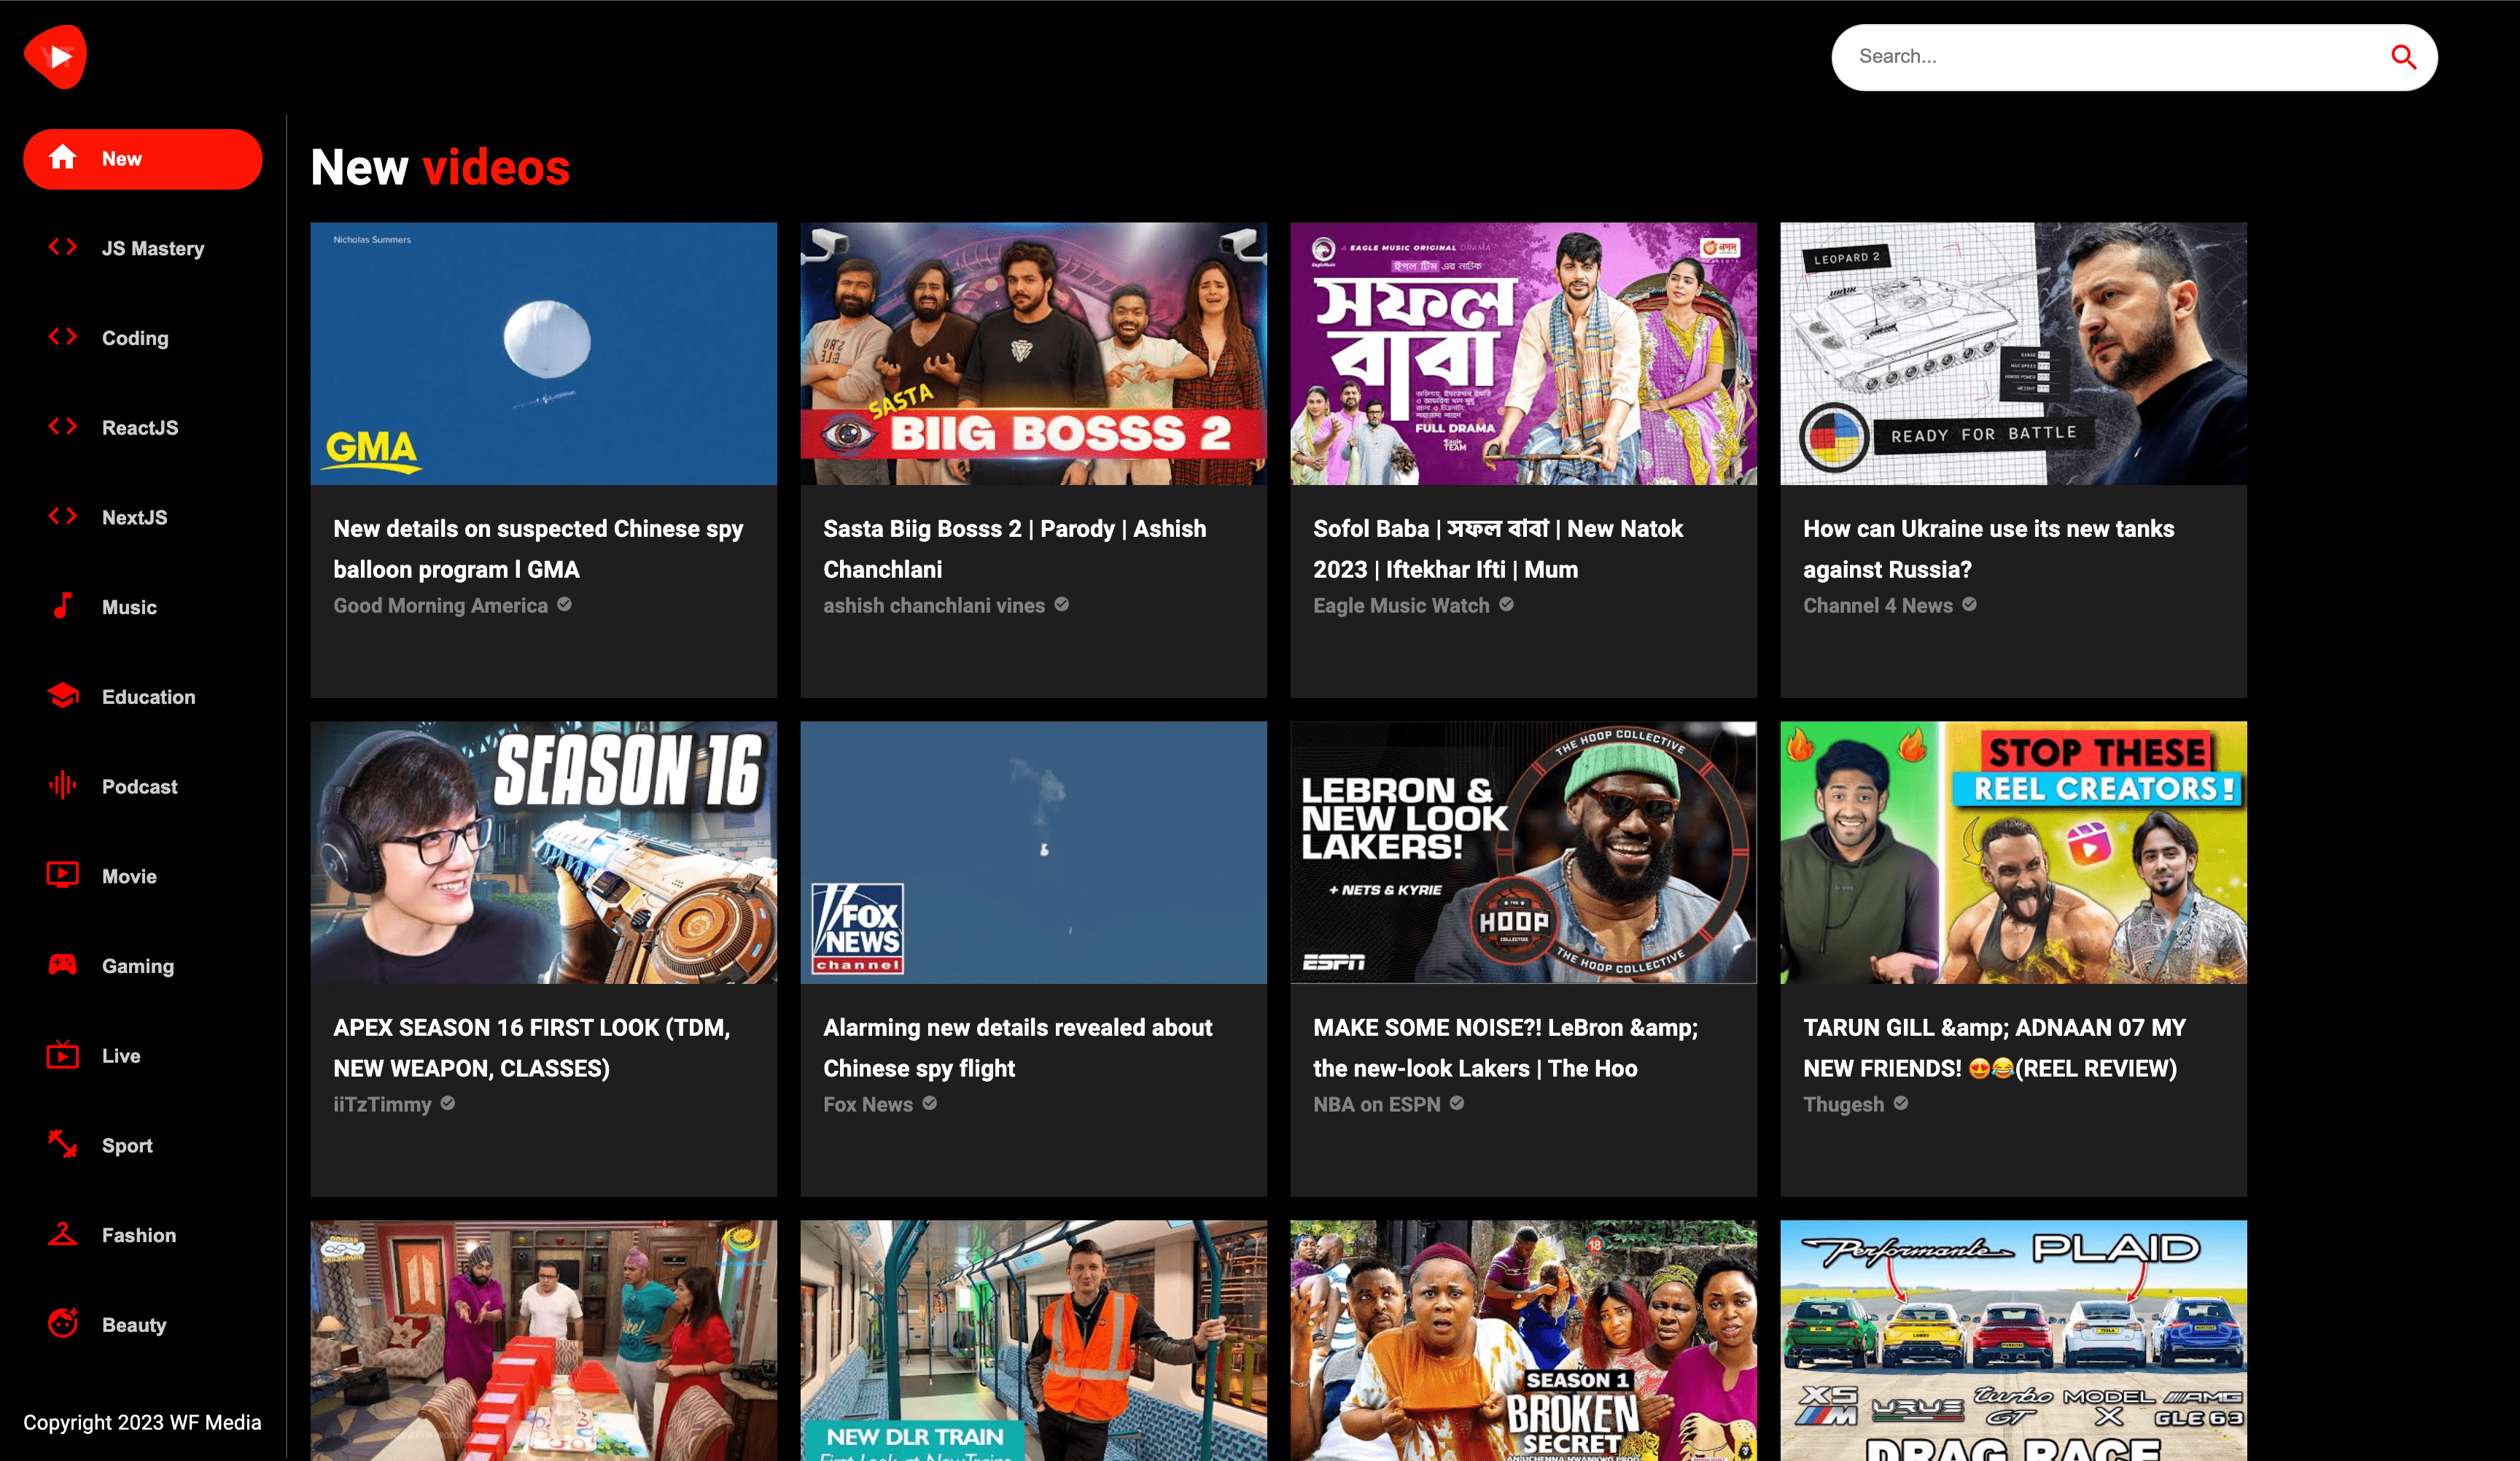The width and height of the screenshot is (2520, 1461).
Task: Focus the Search input field
Action: click(2115, 57)
